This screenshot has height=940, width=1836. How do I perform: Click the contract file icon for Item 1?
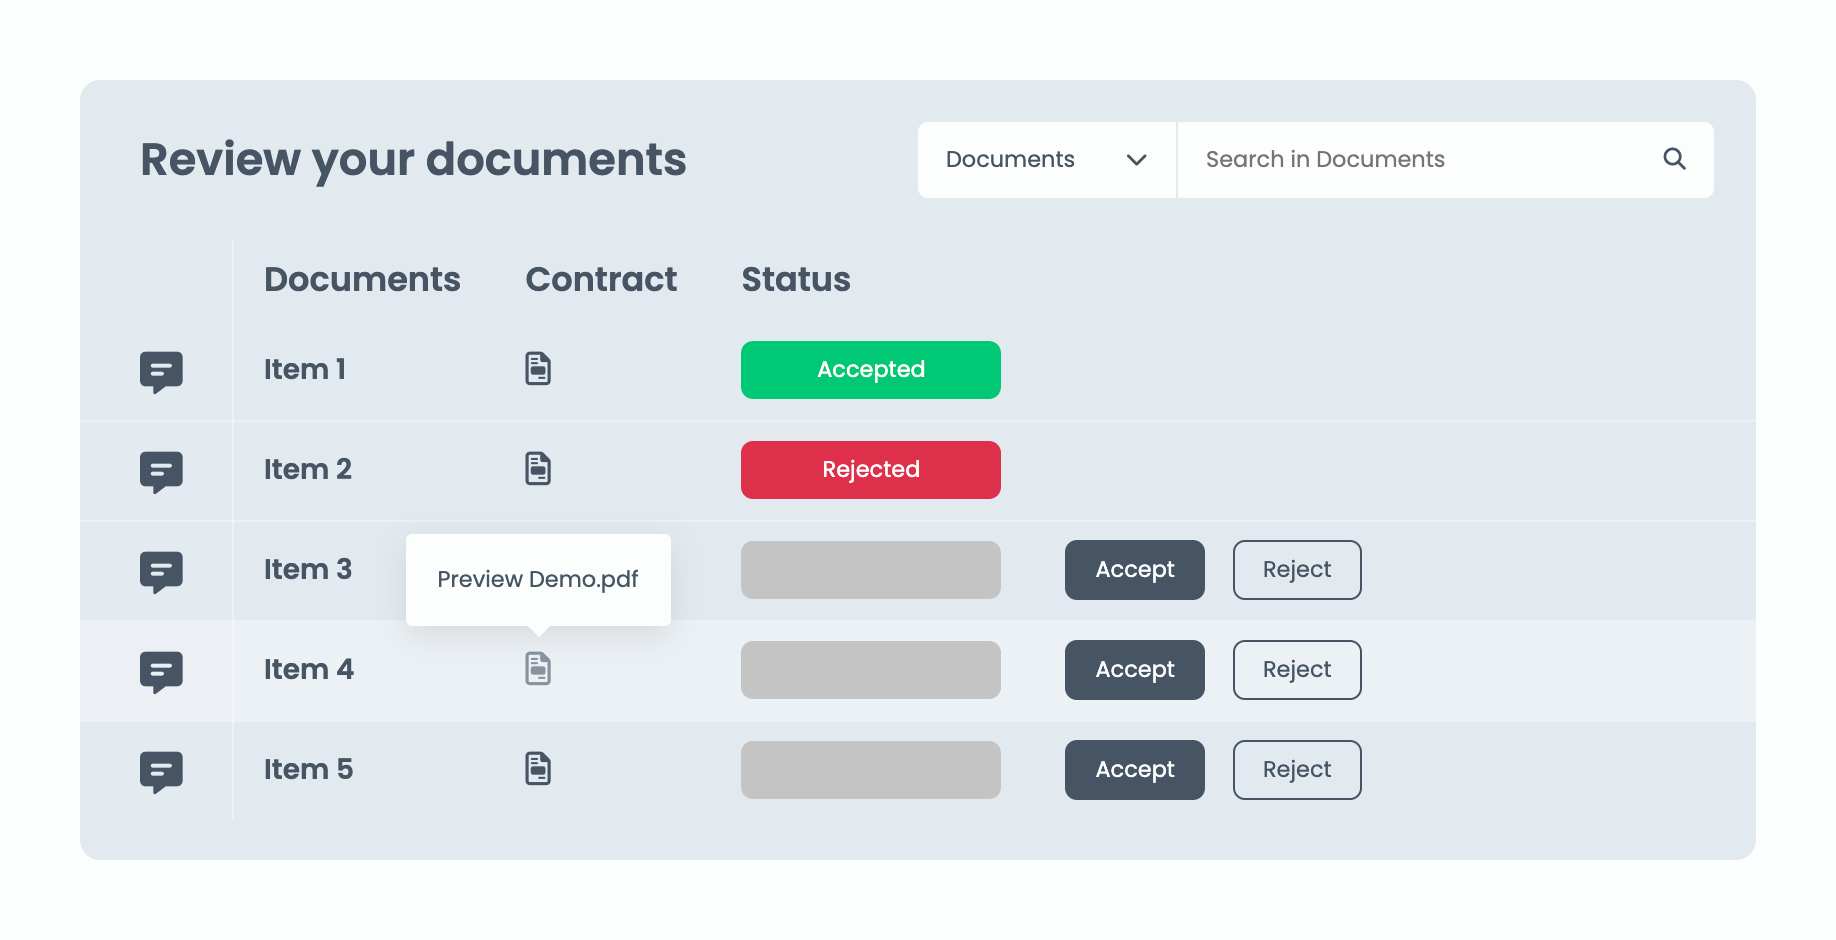(x=538, y=369)
